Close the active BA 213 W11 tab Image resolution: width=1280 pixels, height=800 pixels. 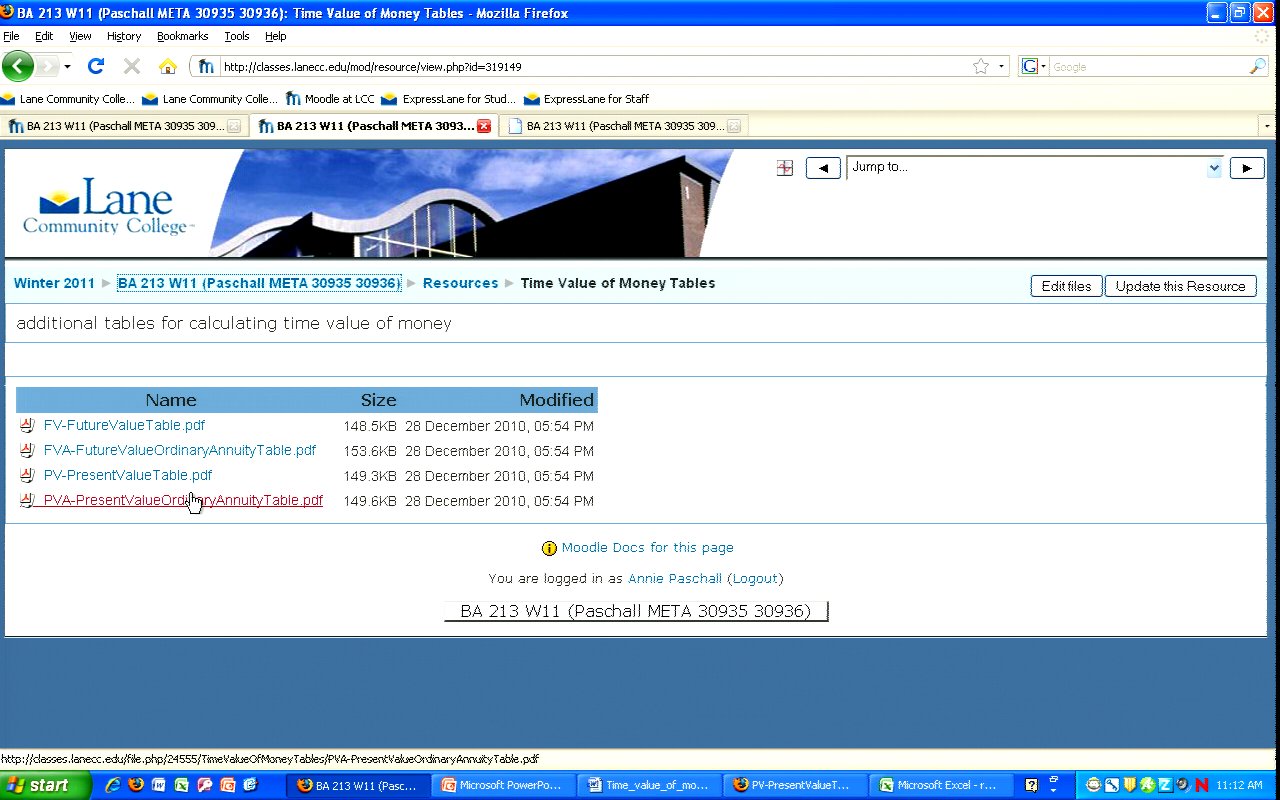484,126
